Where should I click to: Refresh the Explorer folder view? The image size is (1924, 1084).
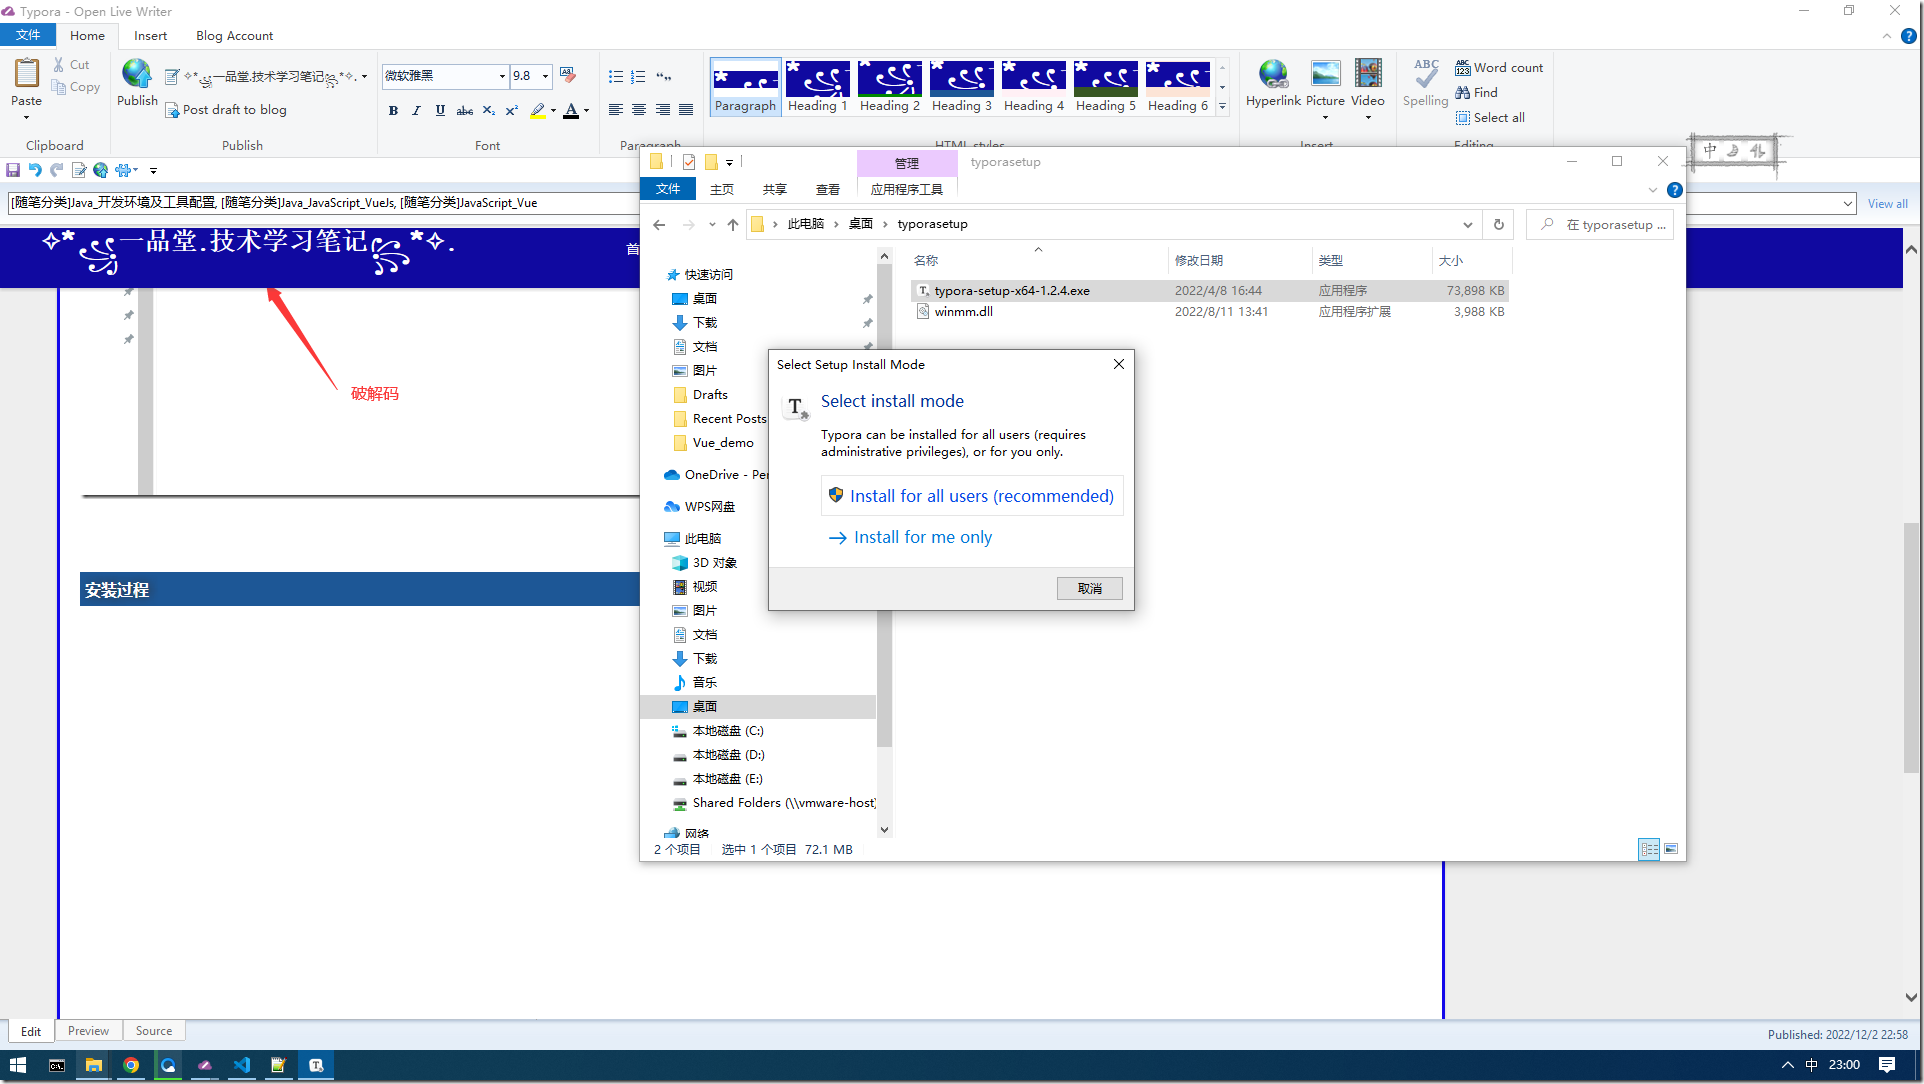click(1498, 225)
